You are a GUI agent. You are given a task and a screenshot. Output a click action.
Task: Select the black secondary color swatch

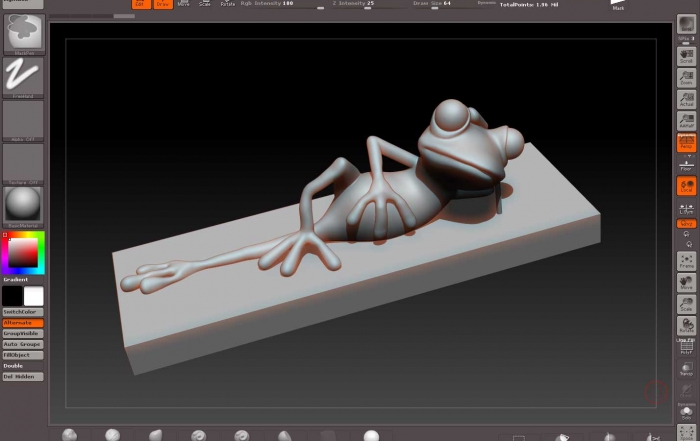click(x=11, y=296)
